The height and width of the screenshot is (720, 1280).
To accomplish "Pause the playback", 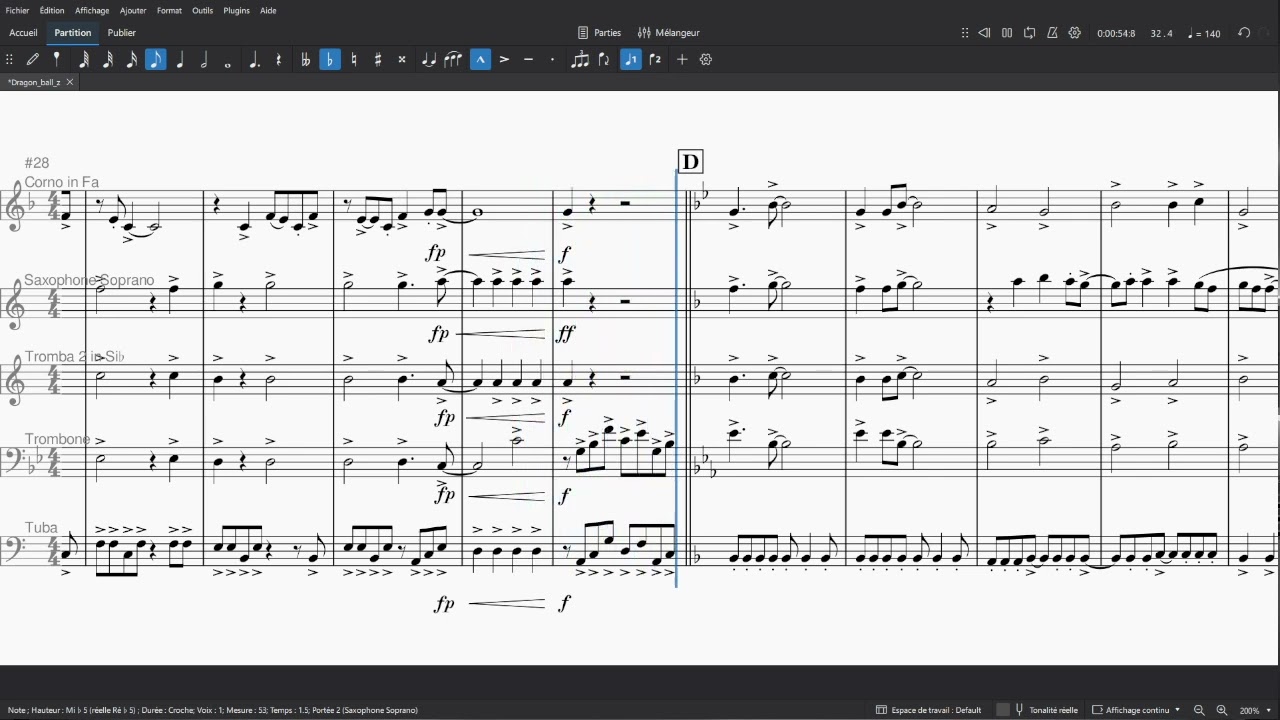I will click(x=1007, y=33).
